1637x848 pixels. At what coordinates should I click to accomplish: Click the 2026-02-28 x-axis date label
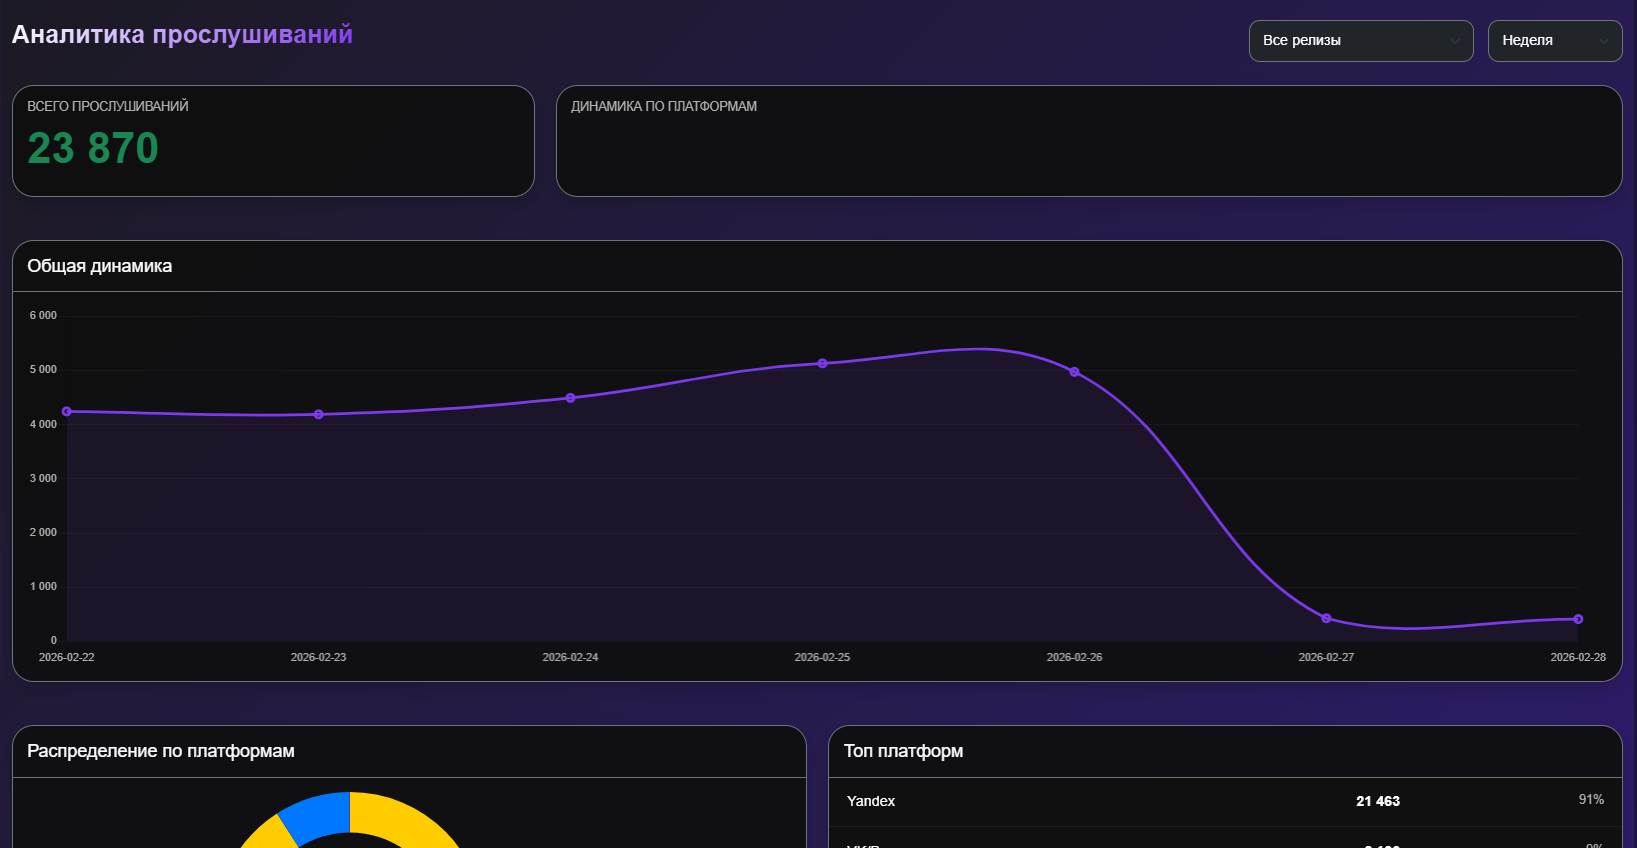[1578, 657]
